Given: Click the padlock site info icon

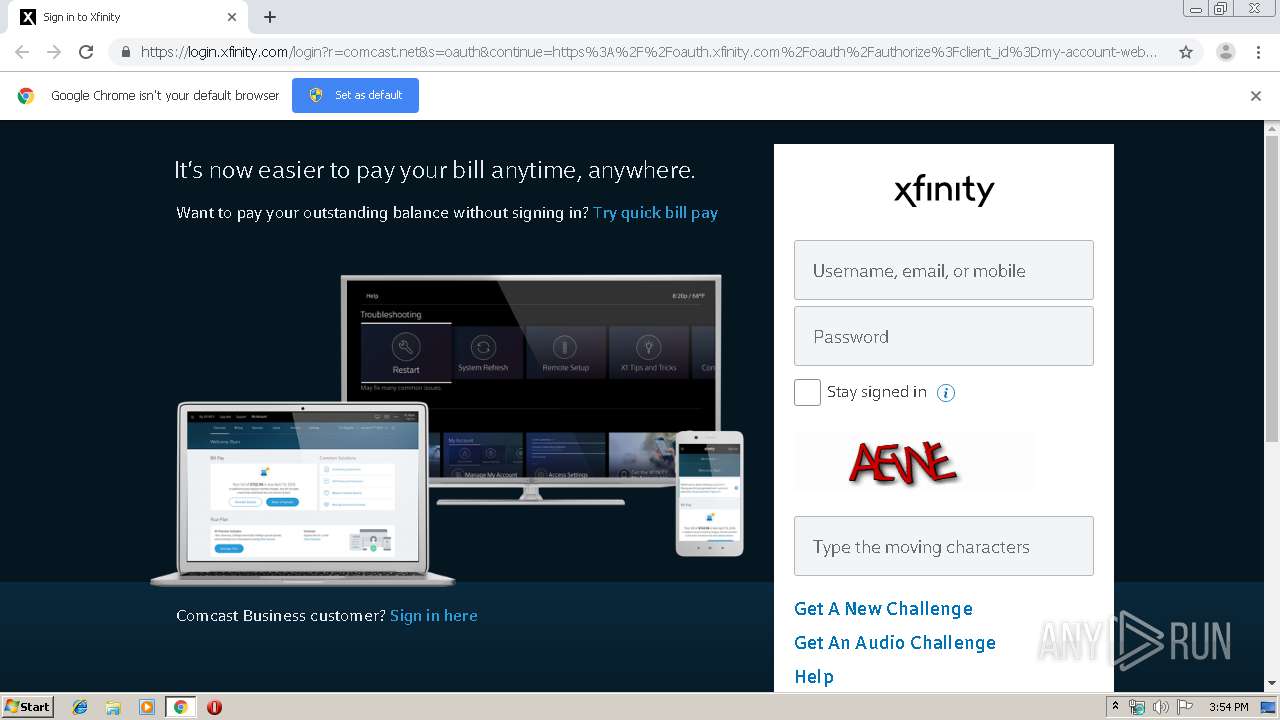Looking at the screenshot, I should pyautogui.click(x=125, y=52).
